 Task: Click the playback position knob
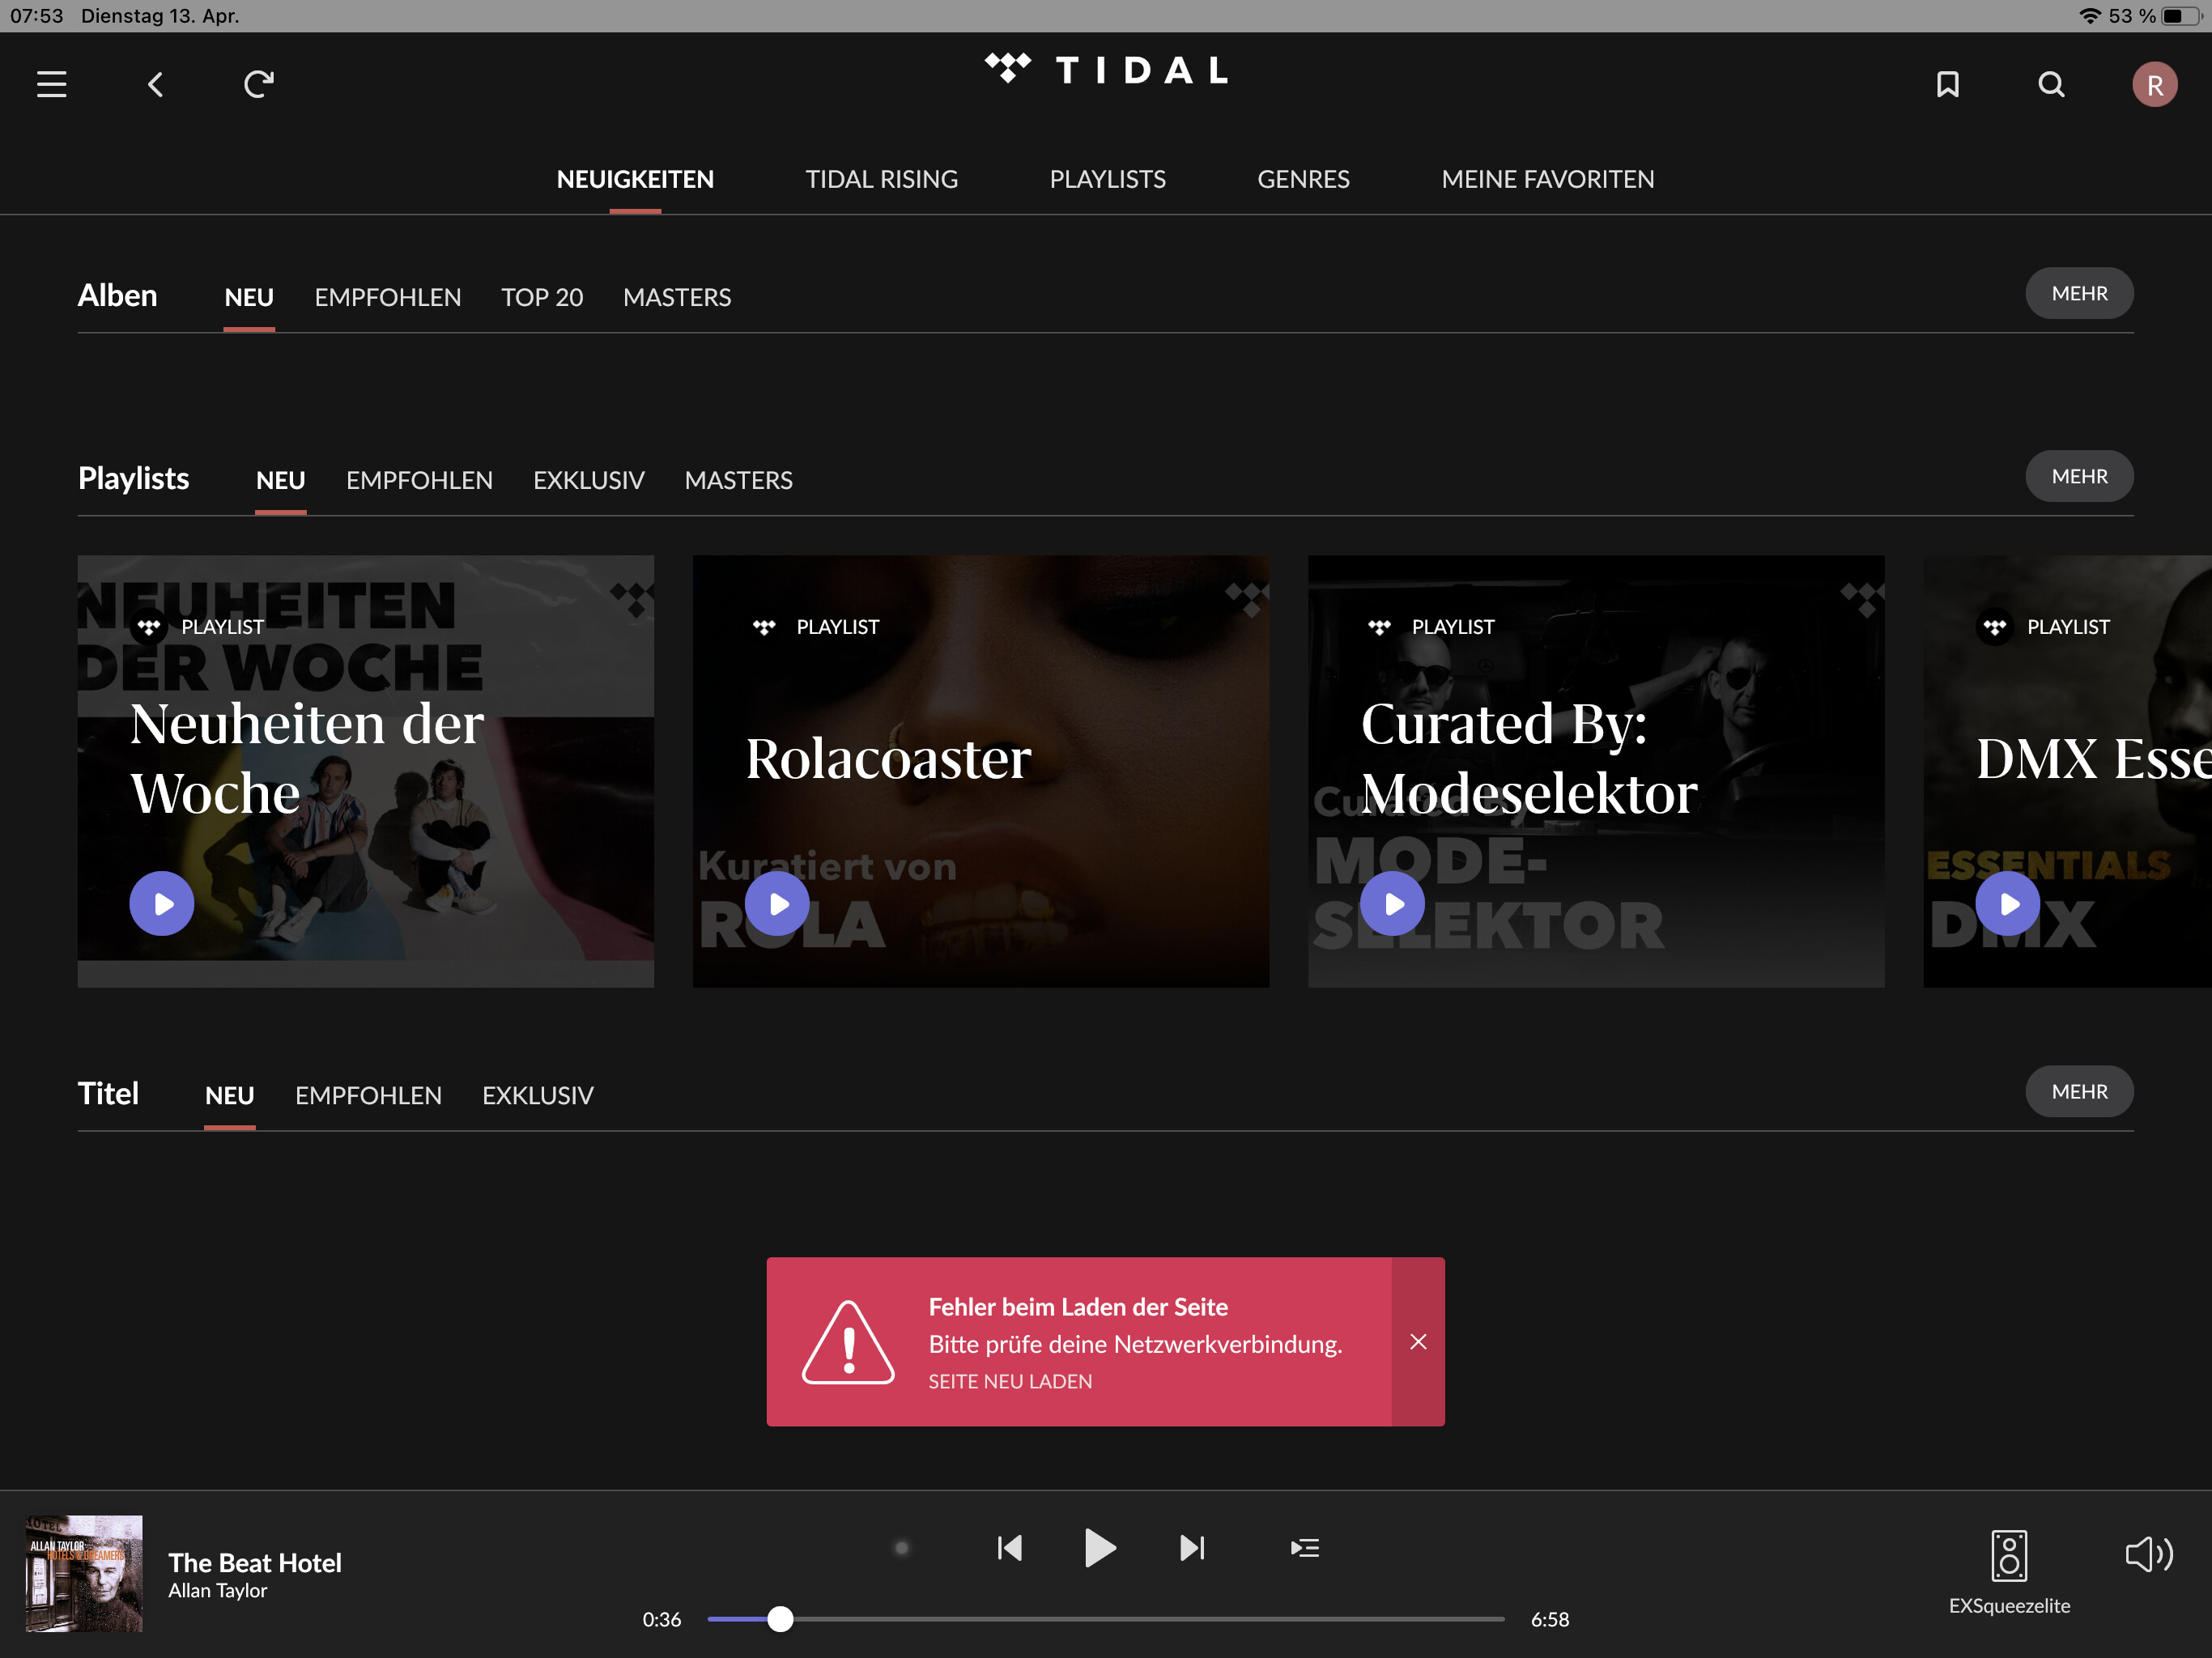pos(780,1619)
